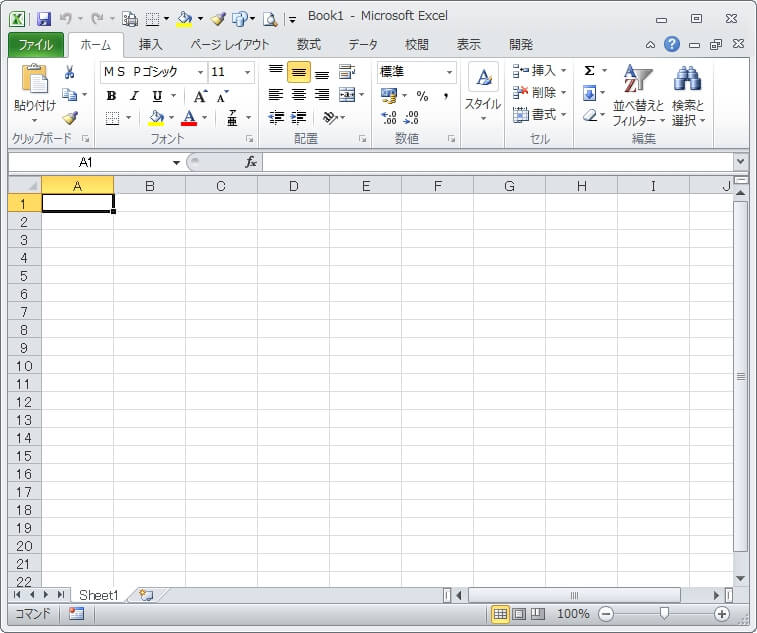
Task: Switch to Page Break Preview in status bar
Action: 537,614
